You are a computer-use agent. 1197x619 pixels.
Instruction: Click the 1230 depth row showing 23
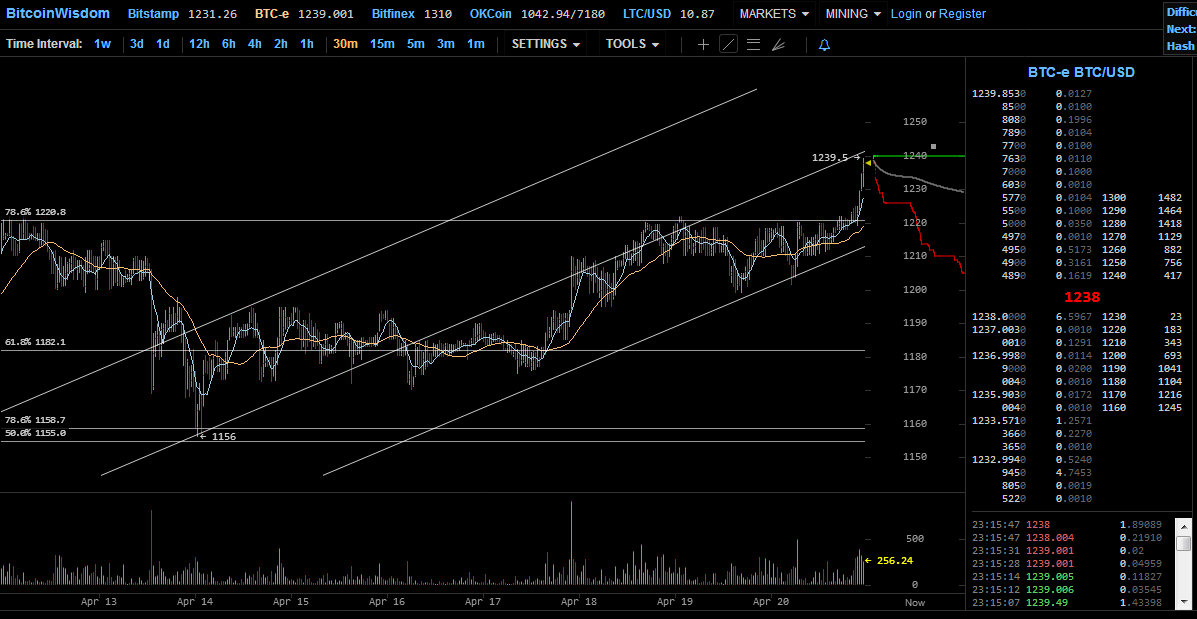[1143, 317]
